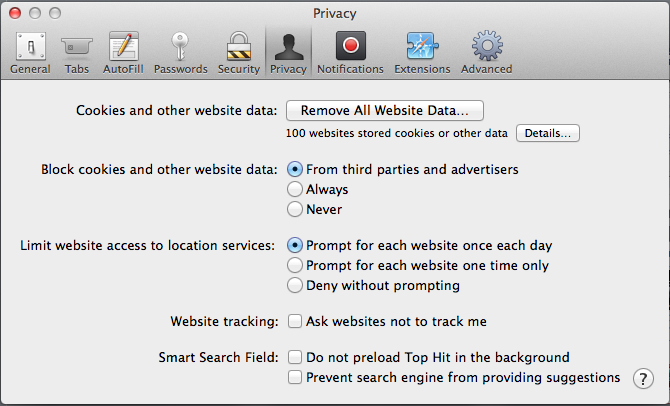Open the General preferences pane
Viewport: 670px width, 406px height.
click(x=29, y=52)
